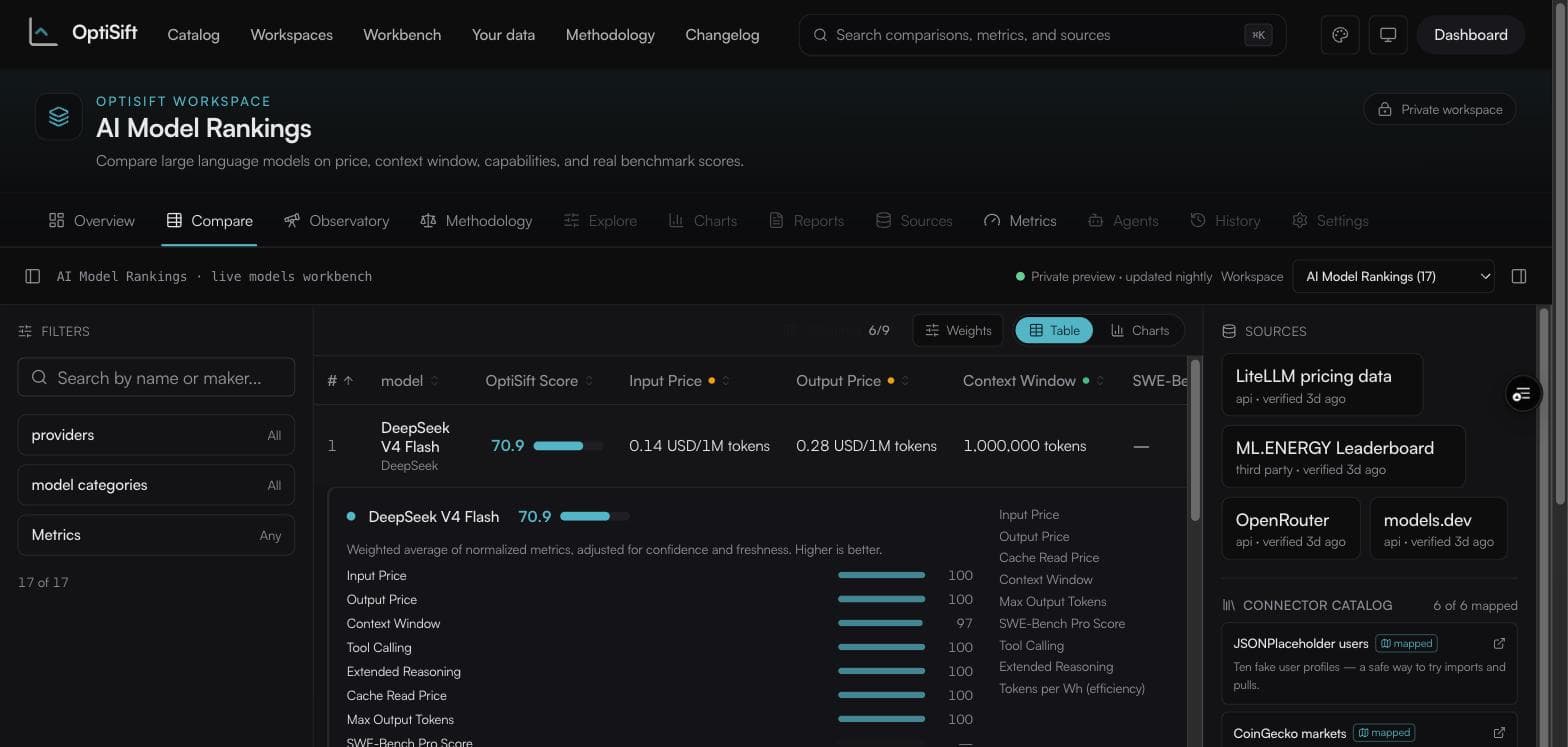The width and height of the screenshot is (1568, 747).
Task: Click the orange status dot on Input Price
Action: (712, 380)
